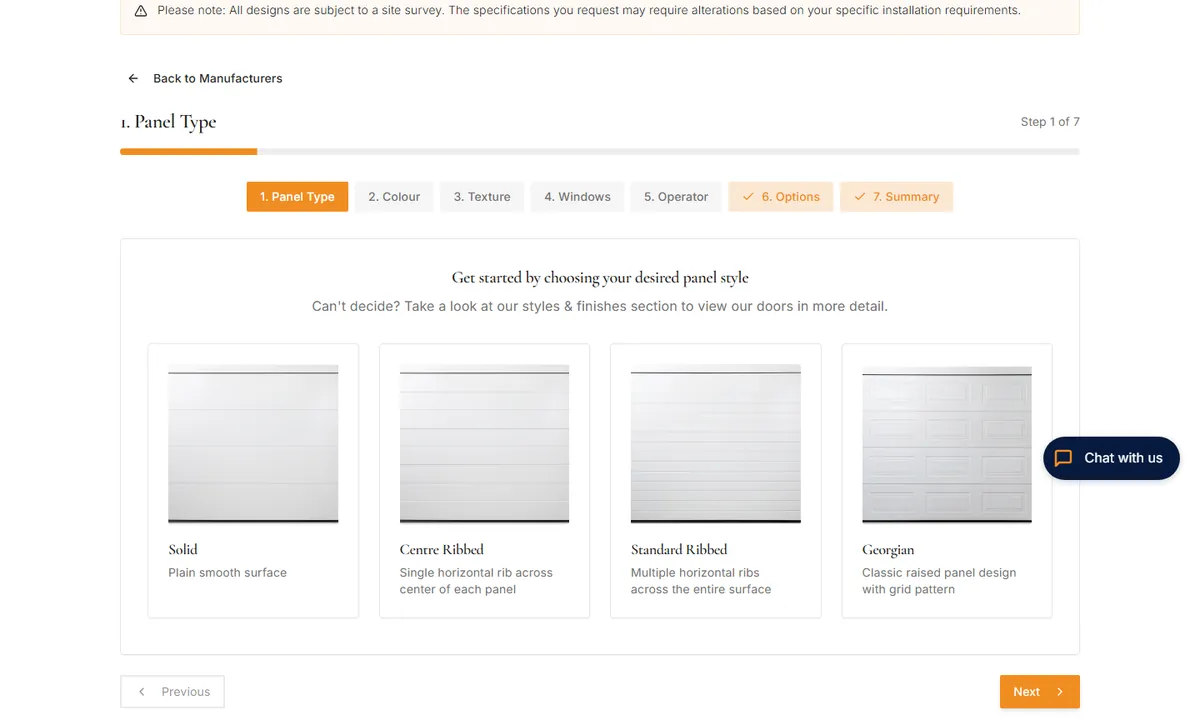
Task: Click the Previous button
Action: [172, 692]
